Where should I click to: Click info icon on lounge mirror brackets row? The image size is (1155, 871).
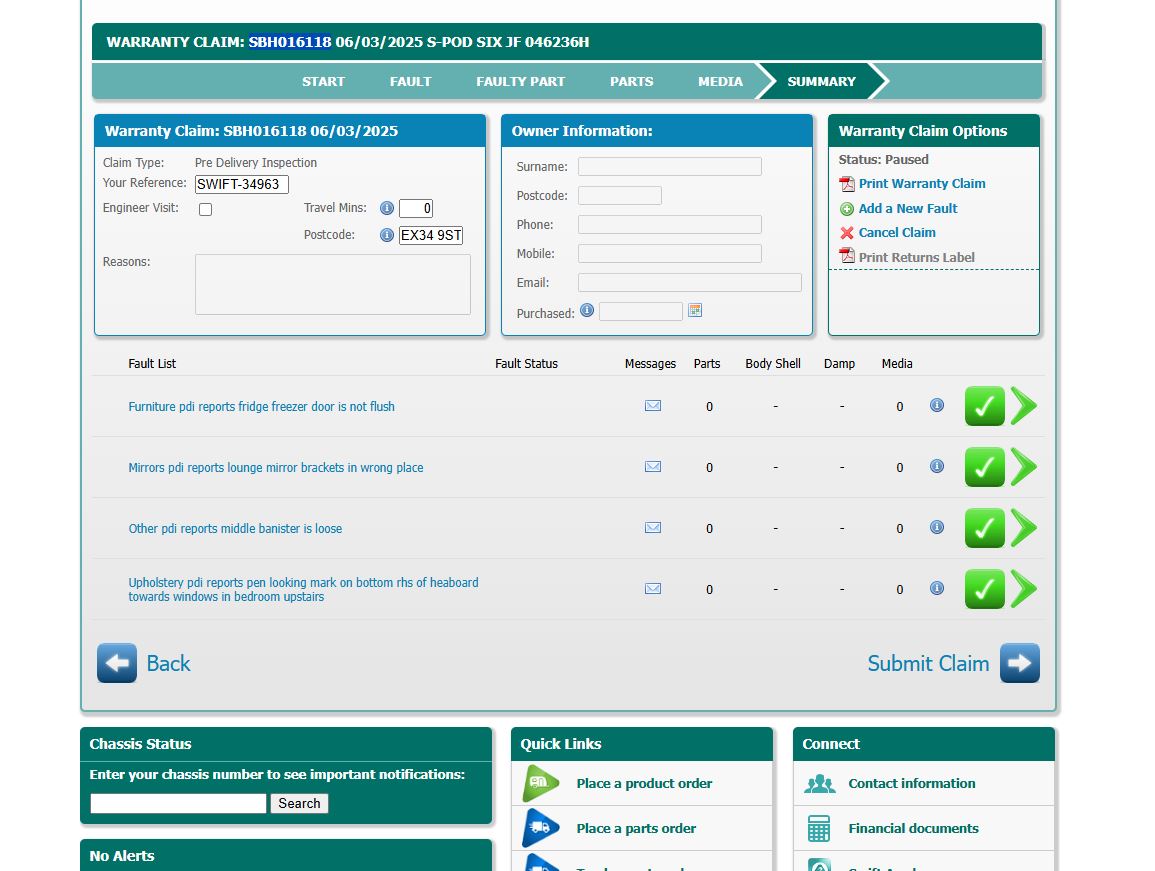(x=937, y=466)
